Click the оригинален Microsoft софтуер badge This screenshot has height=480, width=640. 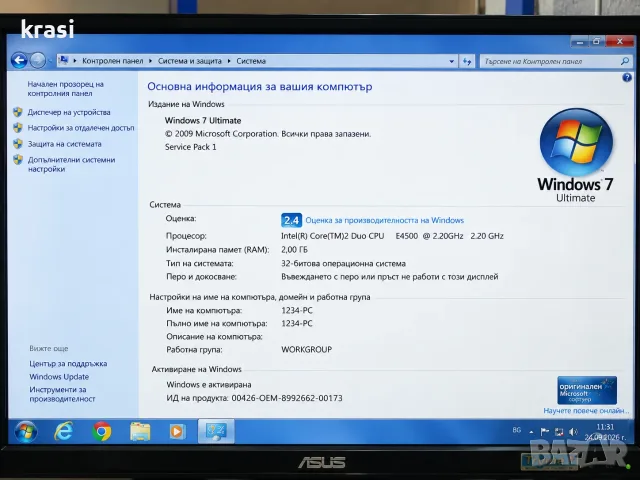pos(587,390)
